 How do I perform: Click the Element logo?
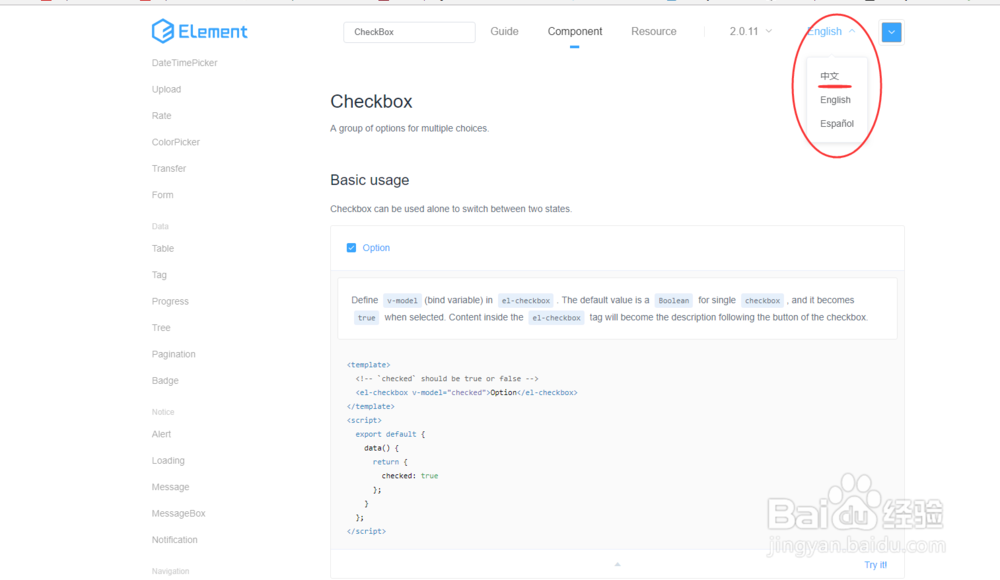point(199,31)
